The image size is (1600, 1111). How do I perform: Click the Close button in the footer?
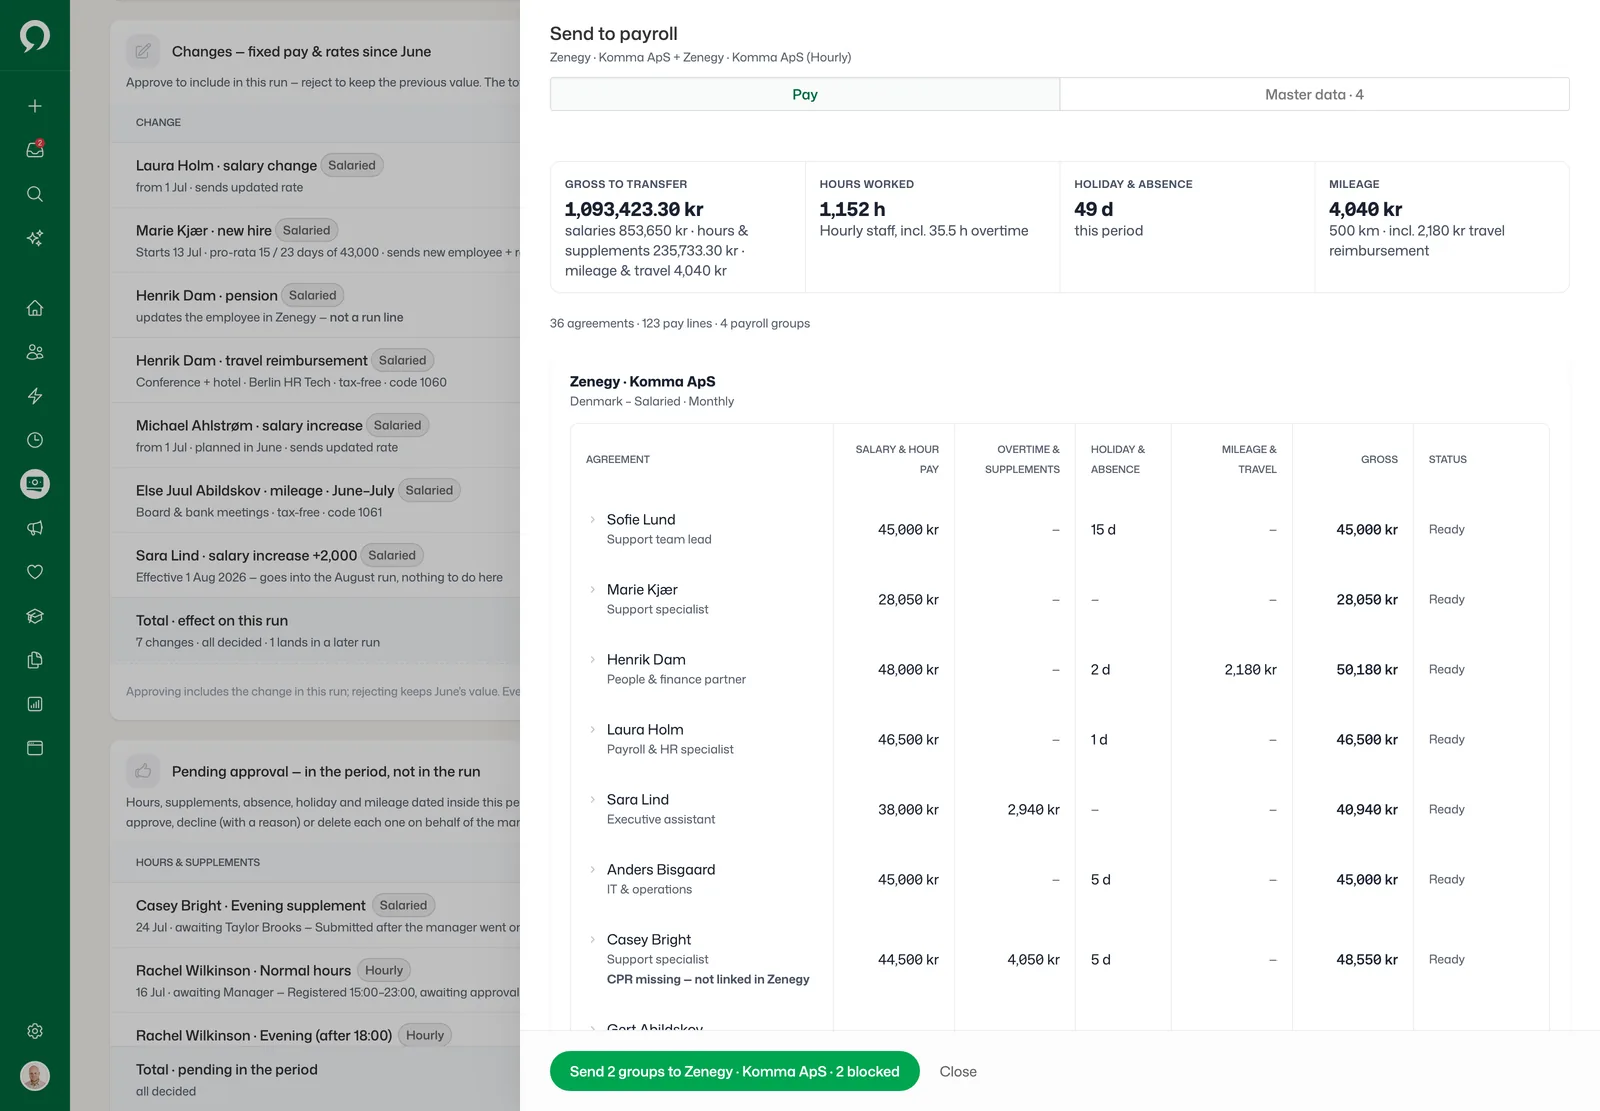point(958,1071)
